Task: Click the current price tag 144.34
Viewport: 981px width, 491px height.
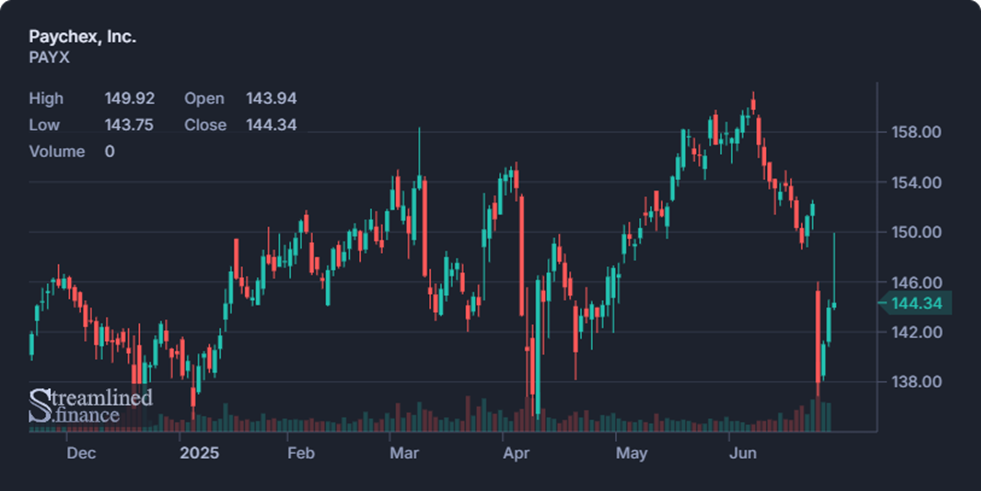Action: coord(915,303)
